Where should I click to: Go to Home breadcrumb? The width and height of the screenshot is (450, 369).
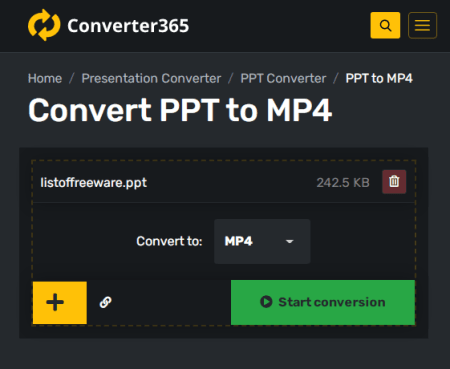pos(45,78)
